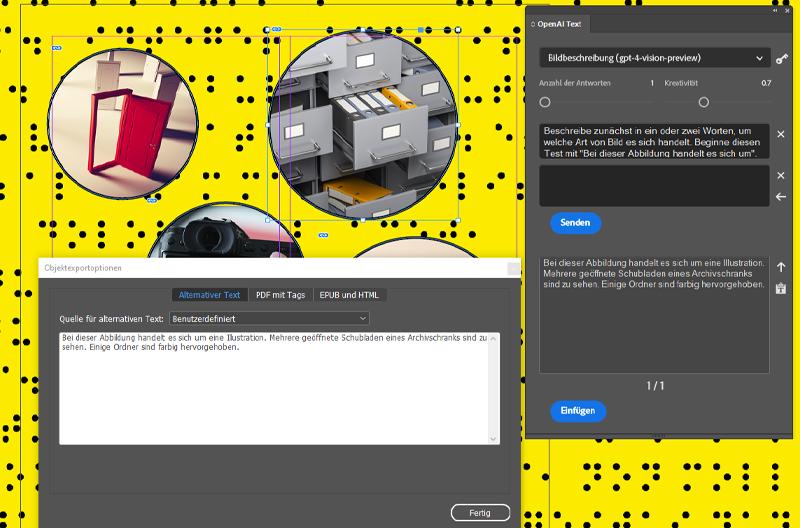Click the up arrow icon beside response text

781,267
